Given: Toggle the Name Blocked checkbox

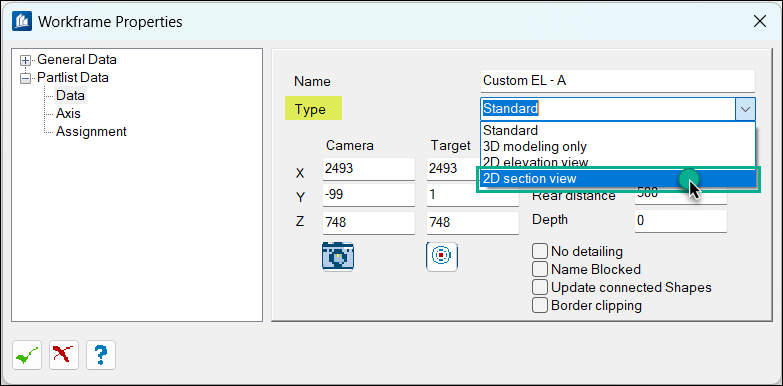Looking at the screenshot, I should (540, 269).
